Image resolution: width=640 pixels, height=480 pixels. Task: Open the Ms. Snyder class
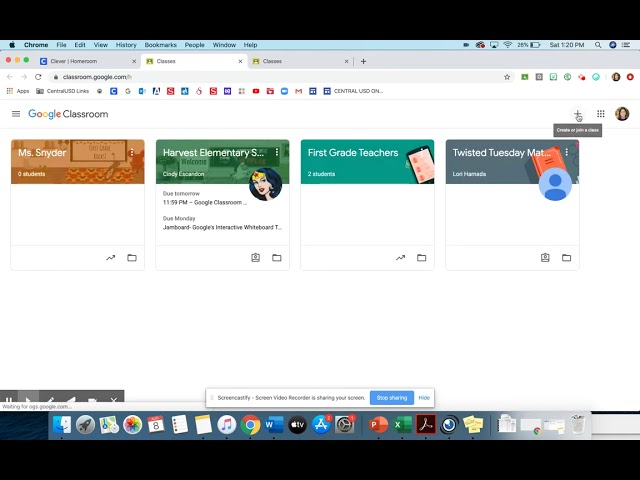point(42,153)
